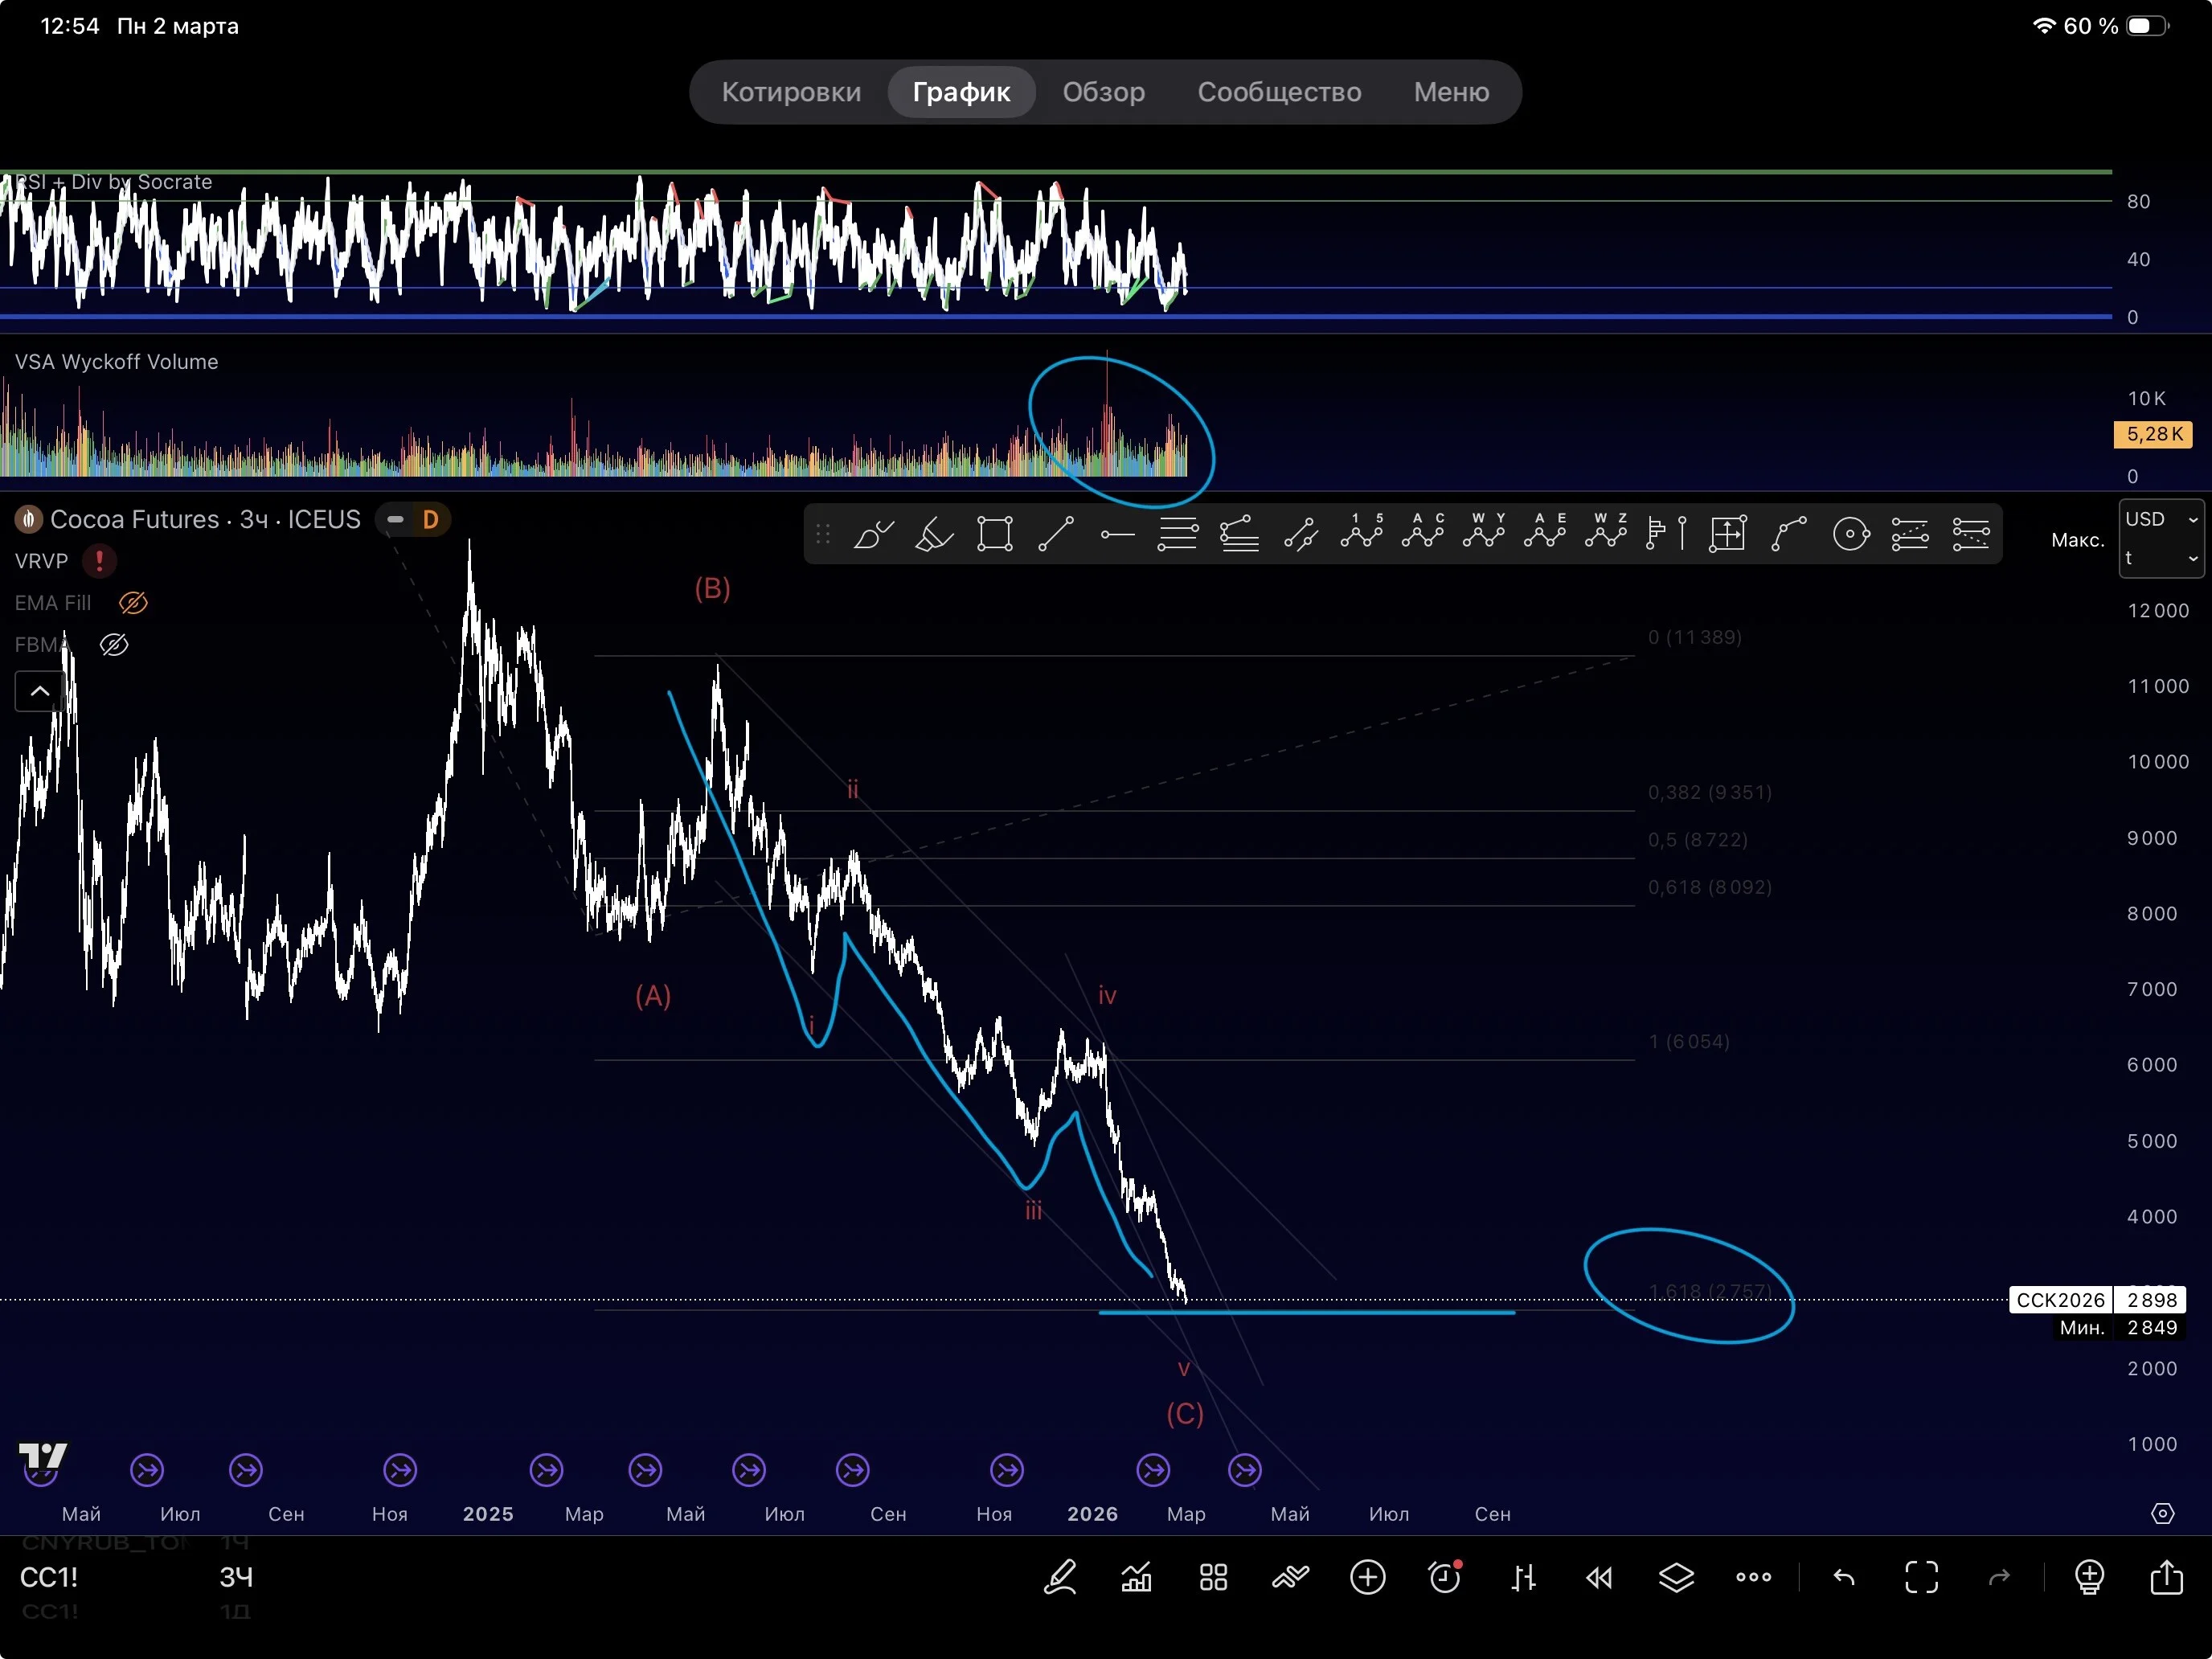Switch to the Обзор tab
2212x1659 pixels.
pos(1104,92)
